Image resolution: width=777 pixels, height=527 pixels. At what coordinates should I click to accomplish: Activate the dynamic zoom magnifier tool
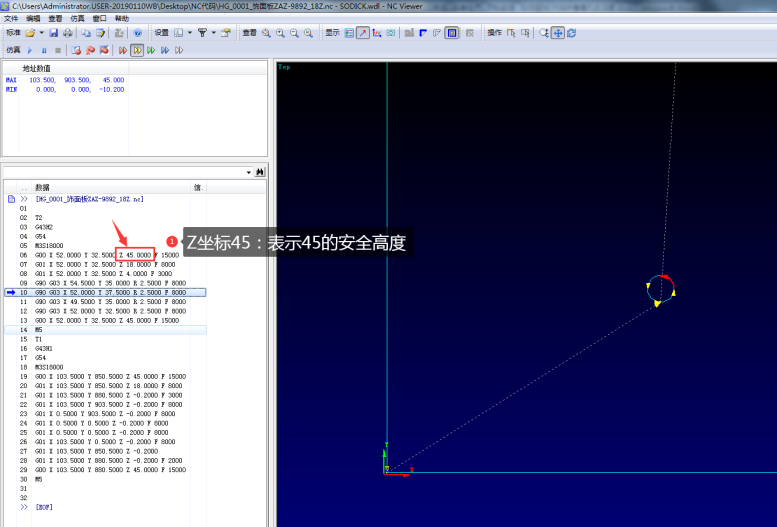[544, 33]
